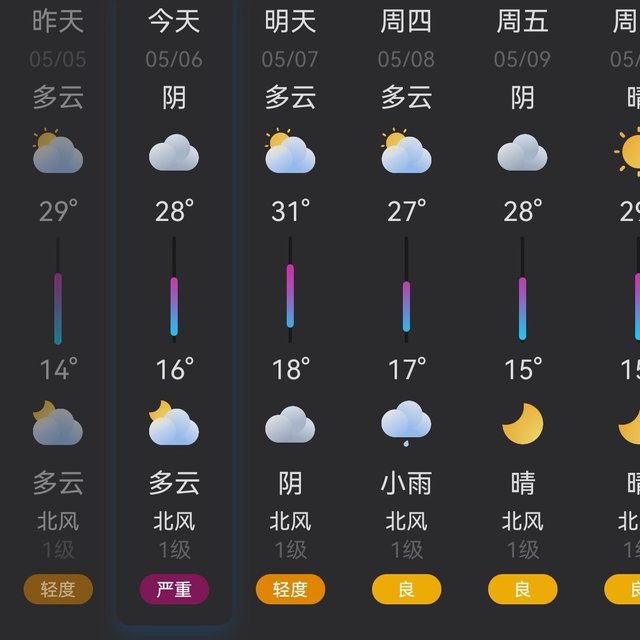The width and height of the screenshot is (640, 640).
Task: Tap yesterday's night moon-and-cloud icon
Action: pyautogui.click(x=58, y=422)
